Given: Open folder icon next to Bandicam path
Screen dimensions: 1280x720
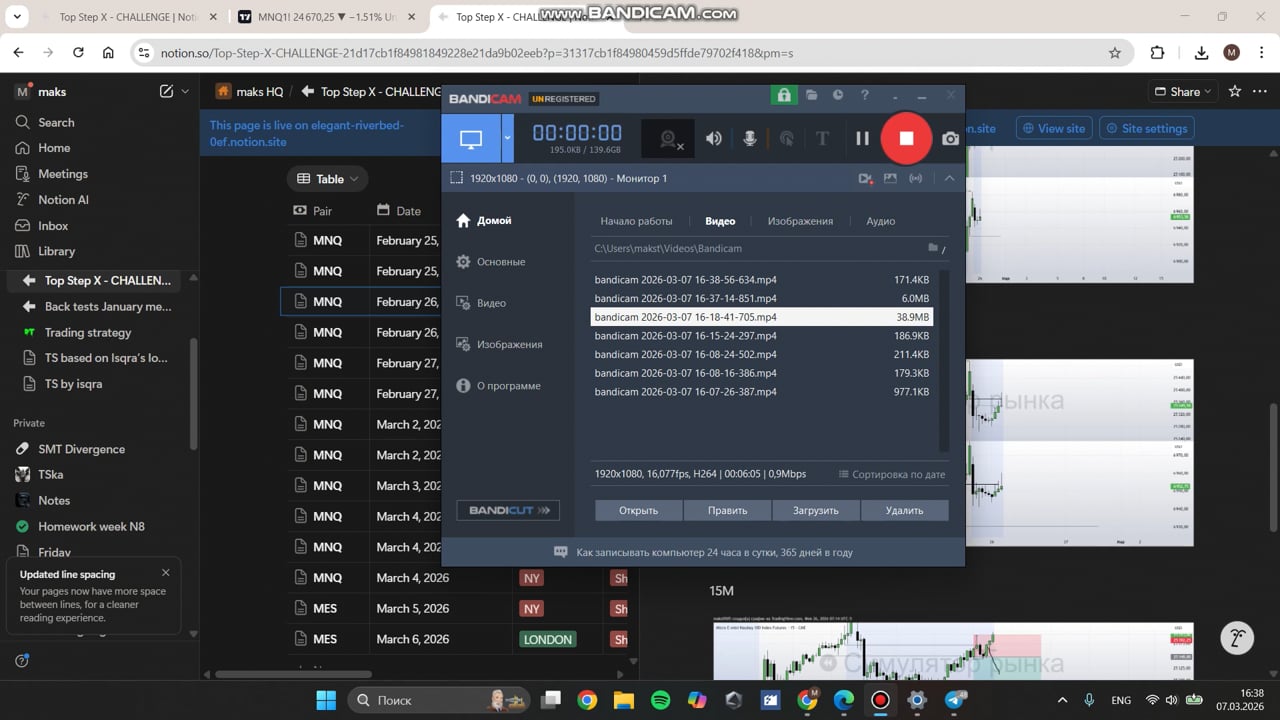Looking at the screenshot, I should [933, 248].
